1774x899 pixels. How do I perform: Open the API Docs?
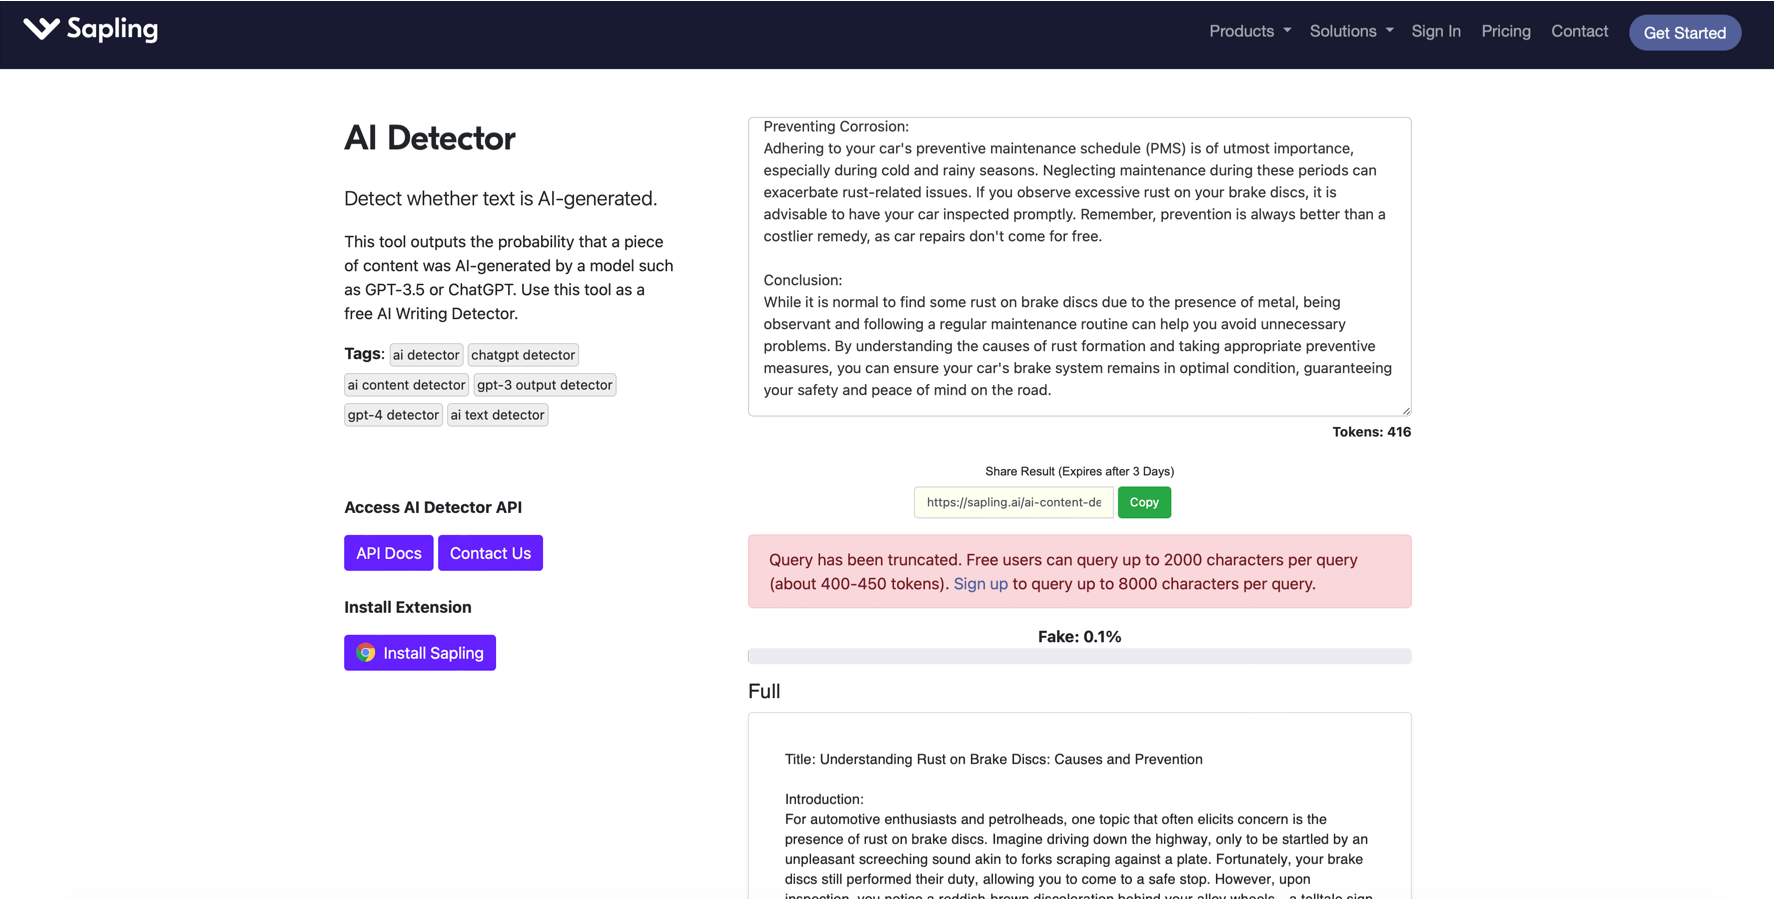pos(388,553)
